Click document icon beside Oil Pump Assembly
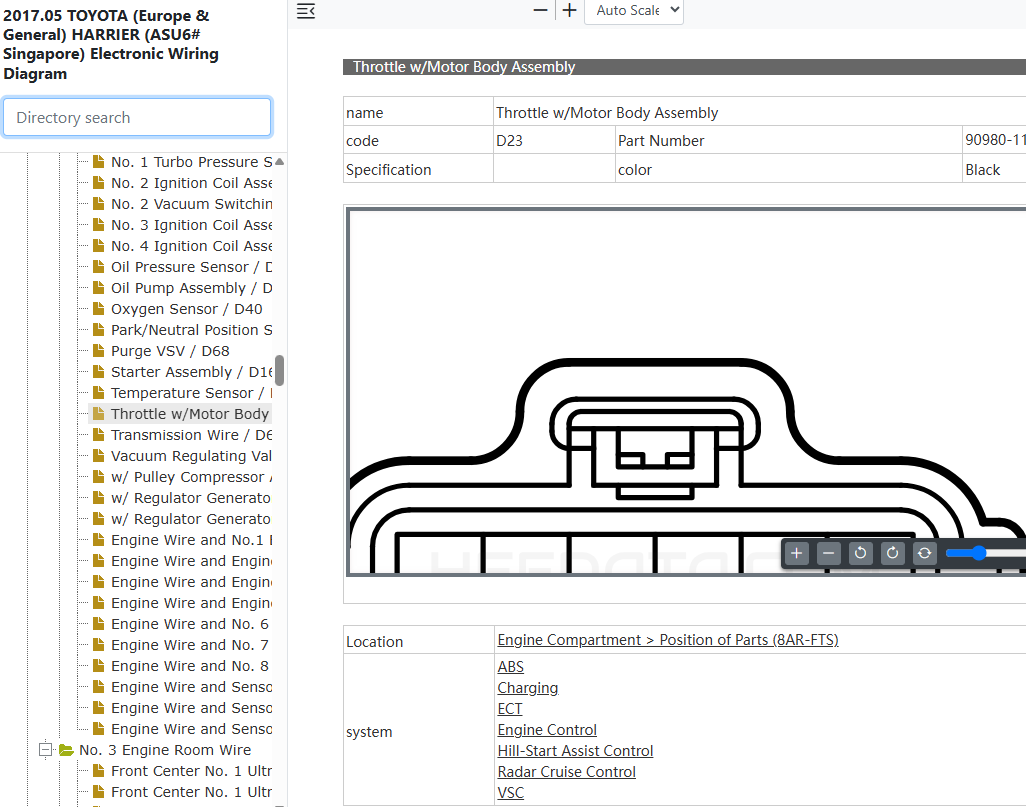 98,287
